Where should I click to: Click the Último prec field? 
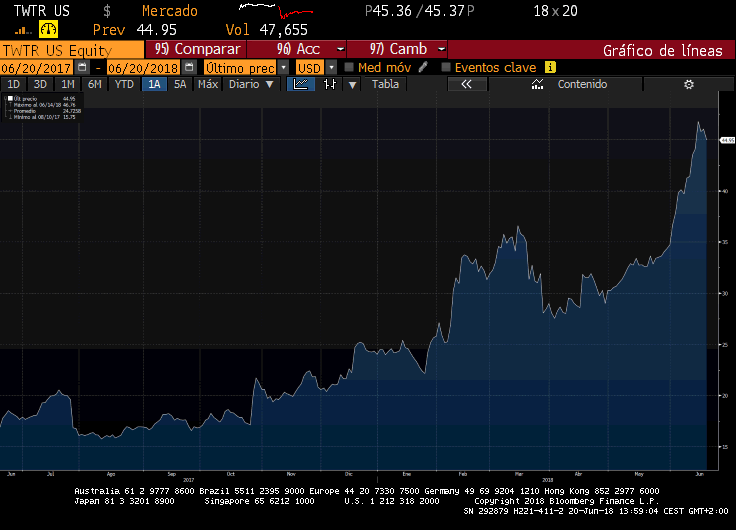point(240,68)
